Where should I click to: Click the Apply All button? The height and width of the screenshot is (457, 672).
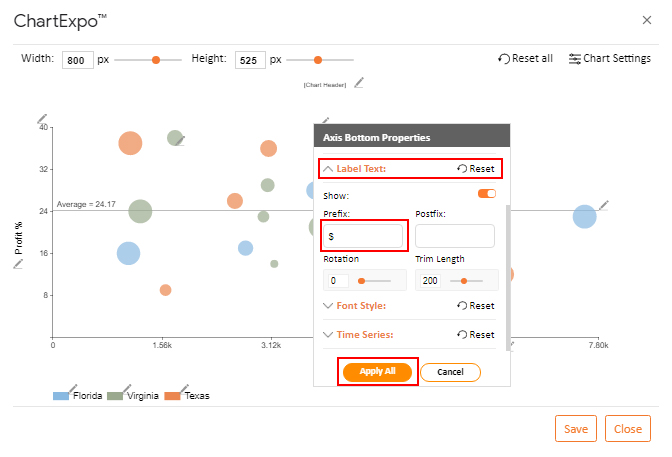tap(377, 371)
